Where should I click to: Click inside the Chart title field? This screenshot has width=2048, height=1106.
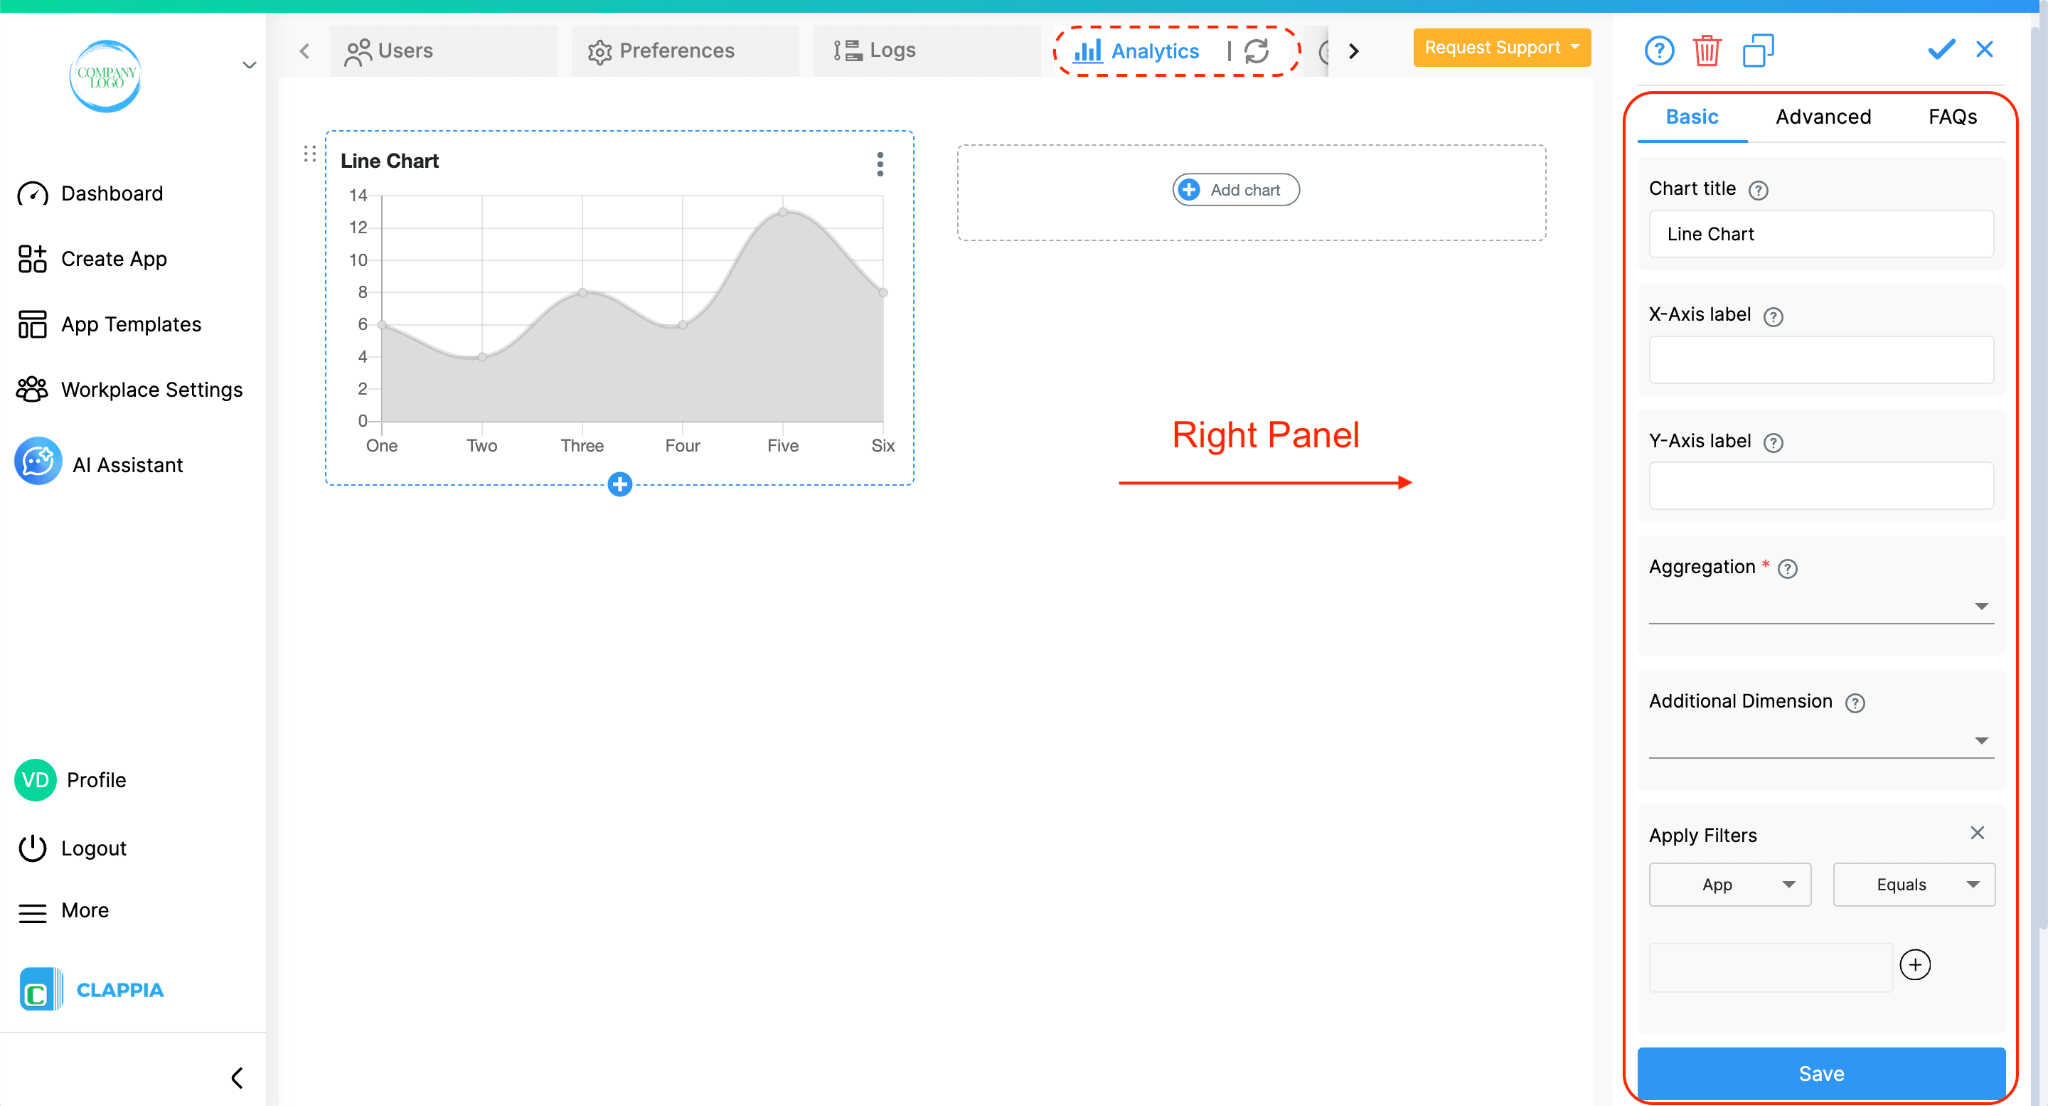coord(1820,234)
